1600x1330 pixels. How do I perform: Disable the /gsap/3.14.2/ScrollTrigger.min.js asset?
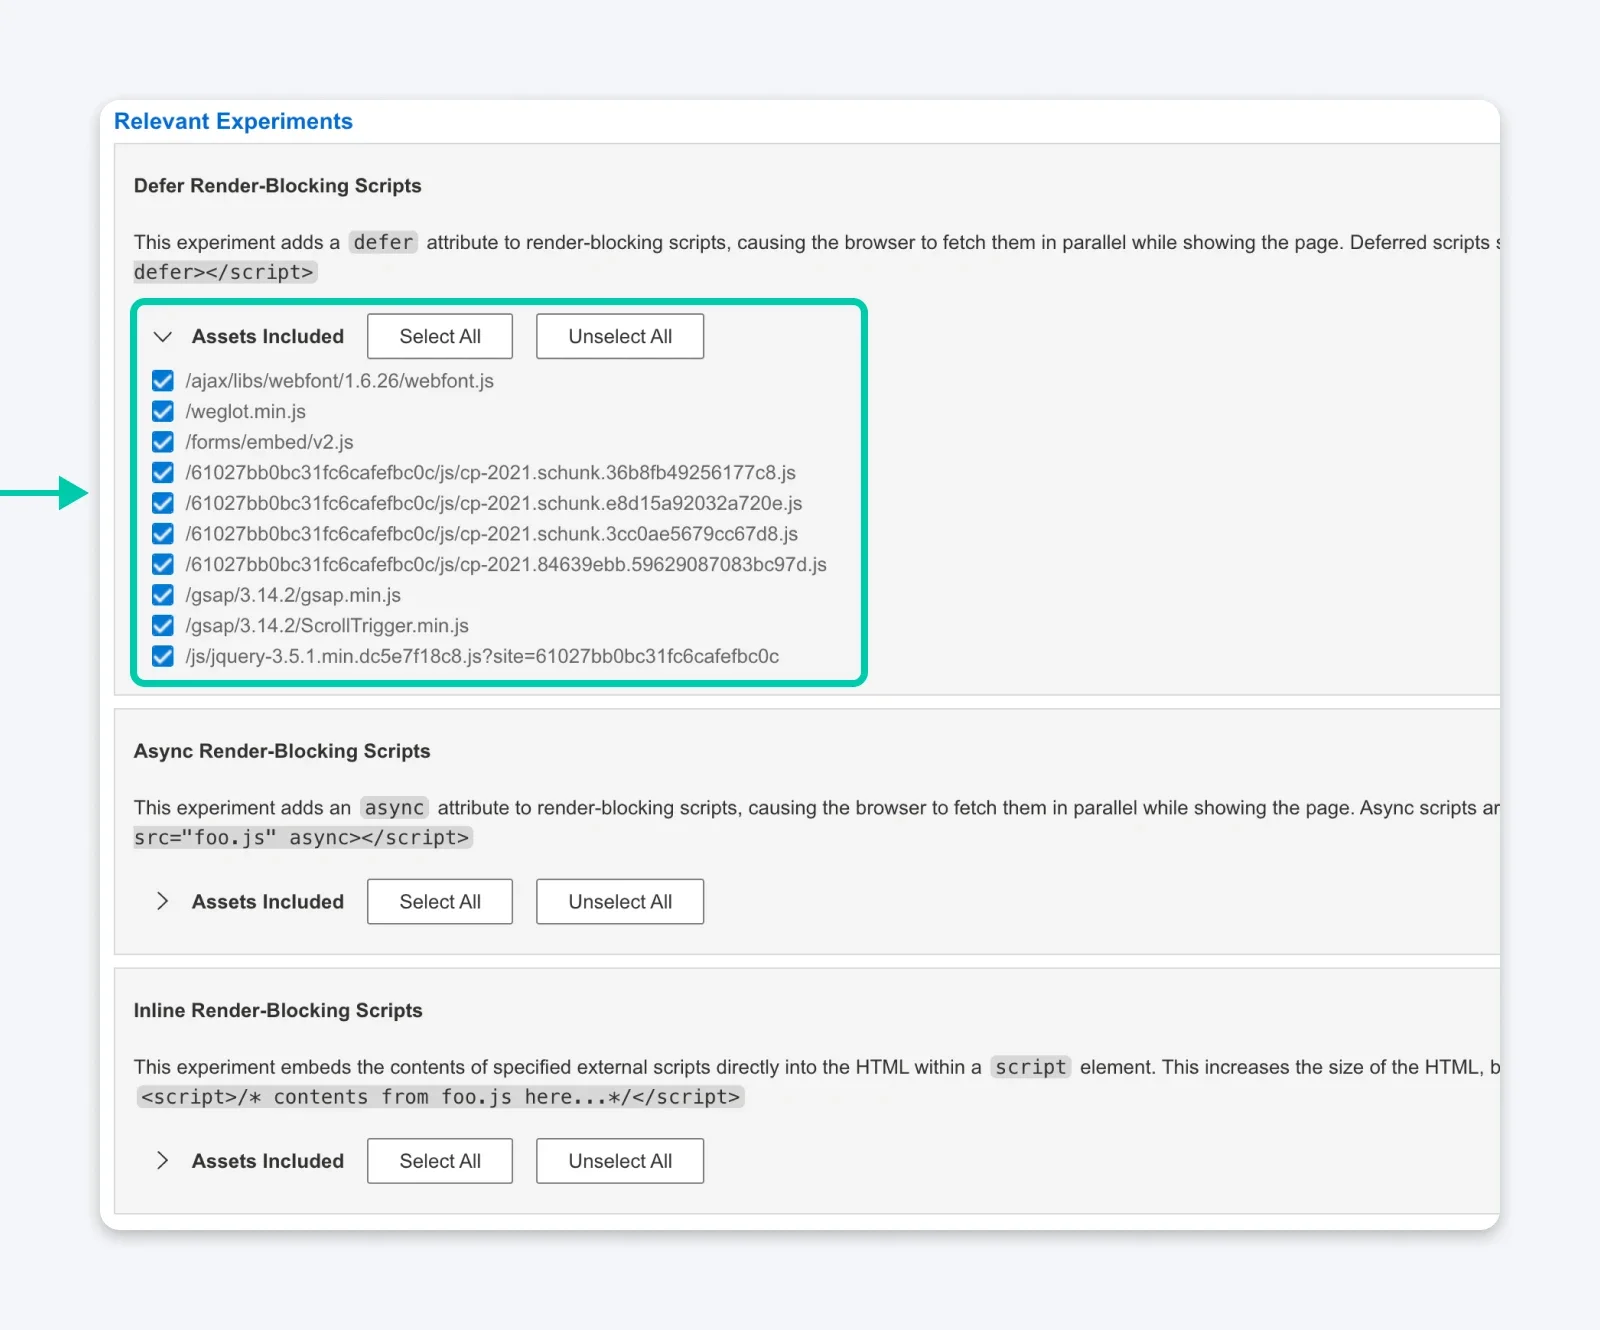[x=162, y=626]
